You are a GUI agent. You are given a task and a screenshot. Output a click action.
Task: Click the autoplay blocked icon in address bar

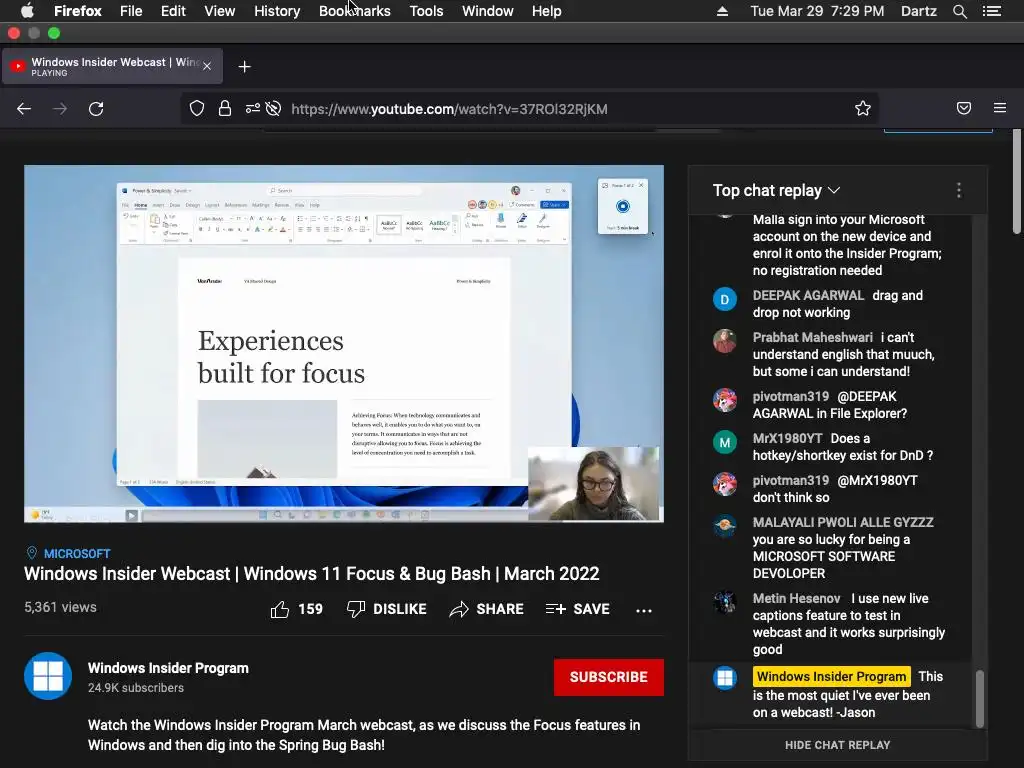(274, 108)
